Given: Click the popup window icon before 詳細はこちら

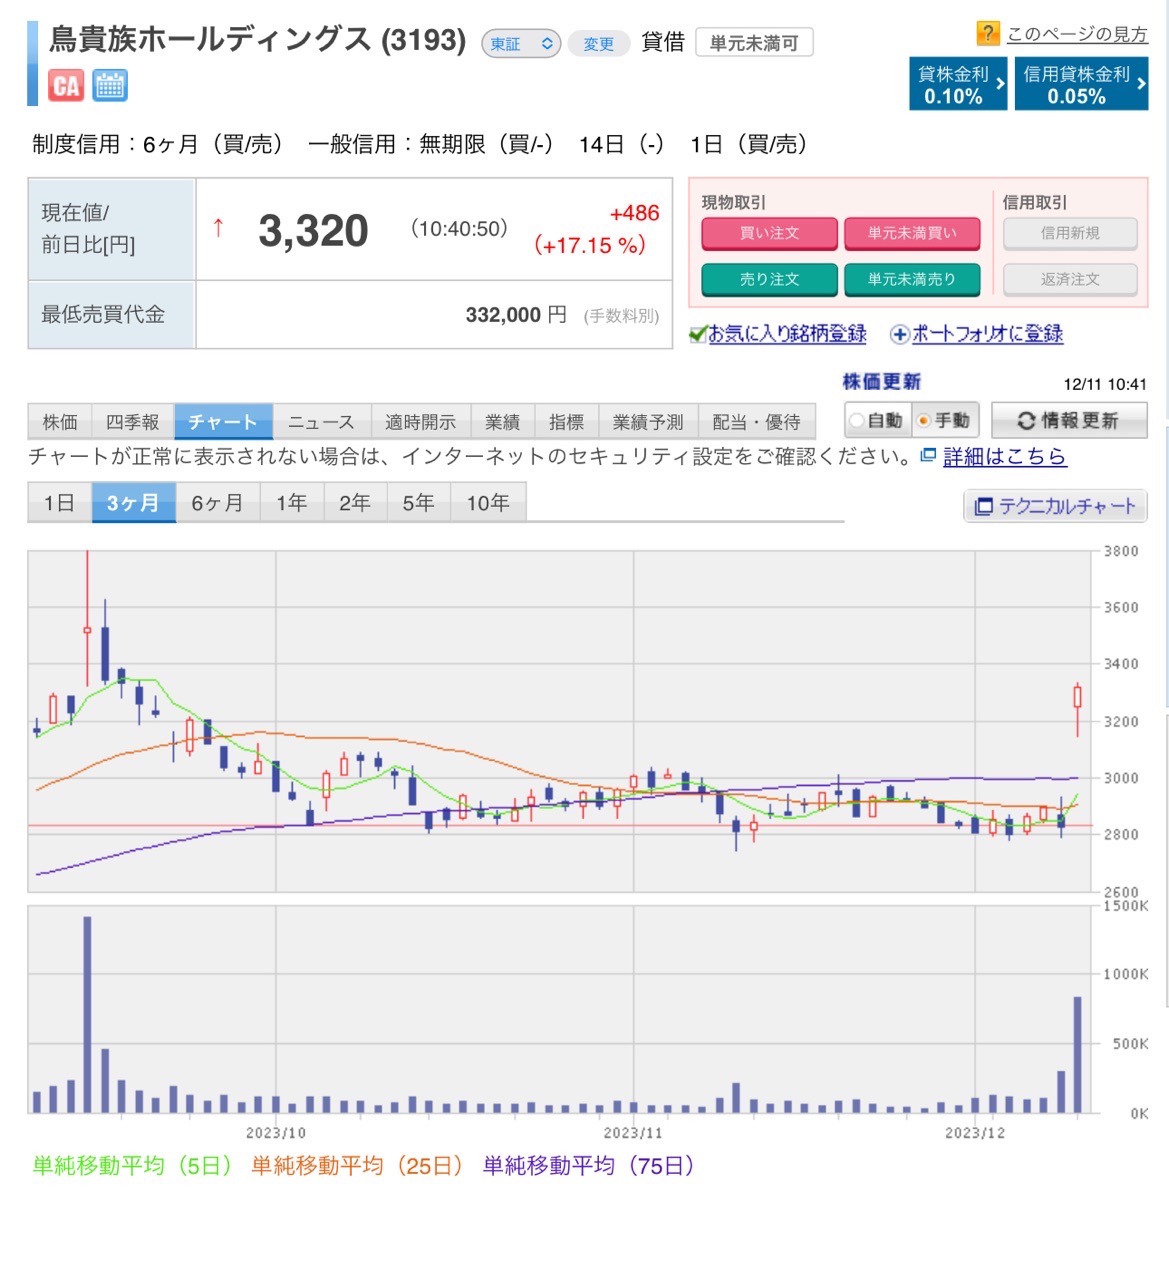Looking at the screenshot, I should coord(928,456).
